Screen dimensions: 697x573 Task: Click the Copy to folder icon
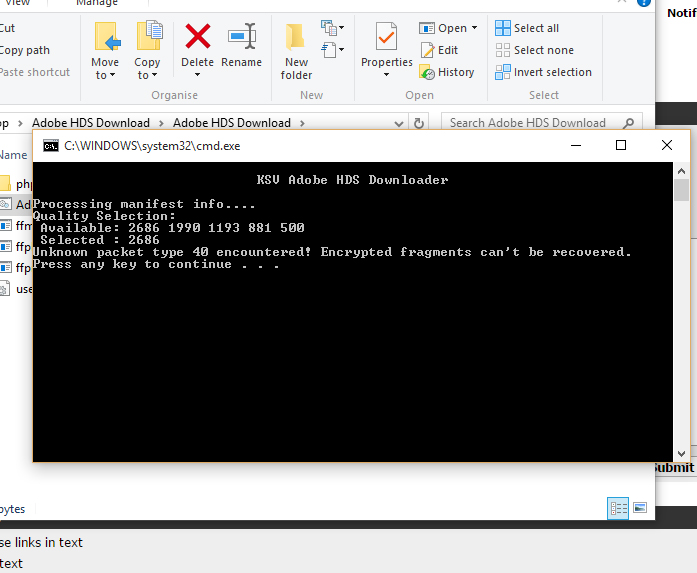pyautogui.click(x=149, y=36)
